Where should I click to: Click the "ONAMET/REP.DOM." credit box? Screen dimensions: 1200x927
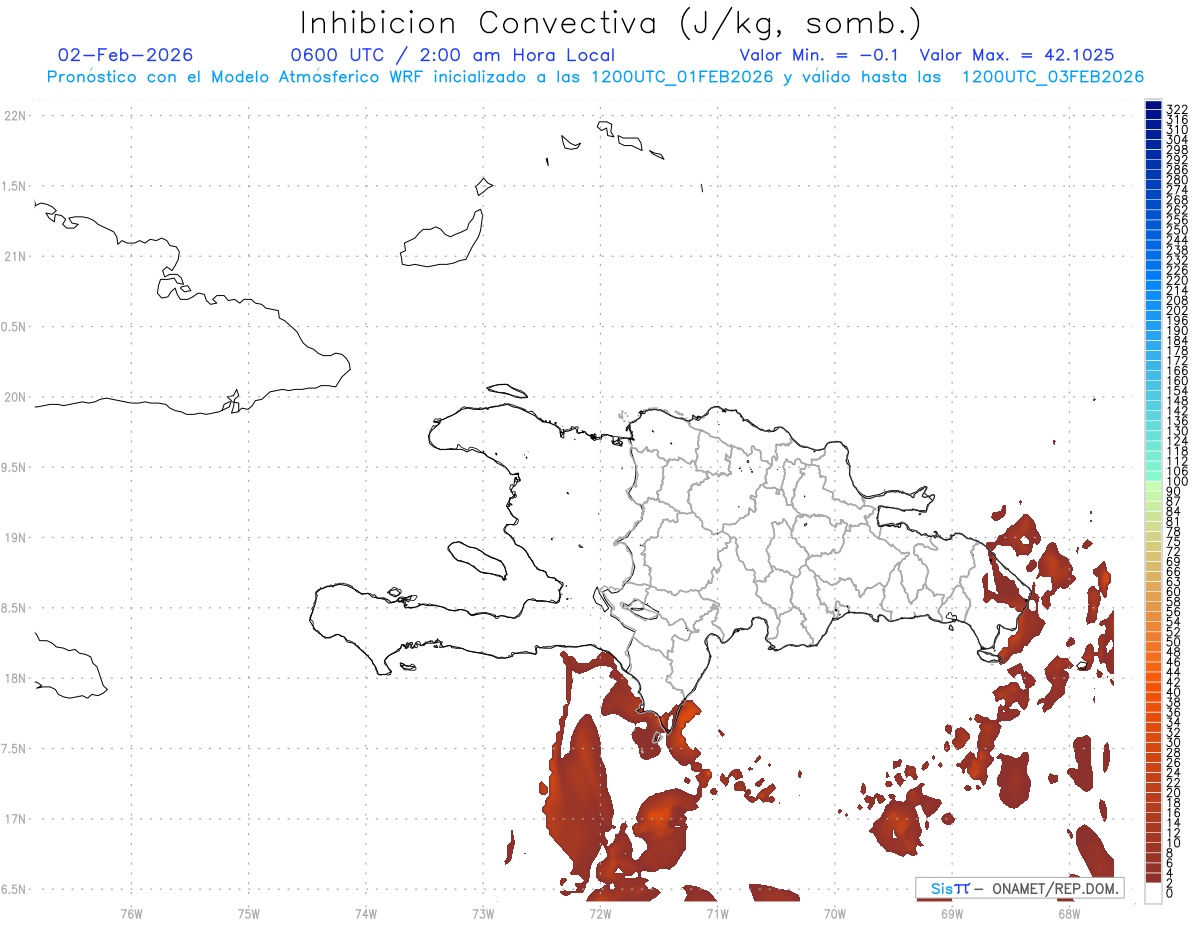[1019, 888]
